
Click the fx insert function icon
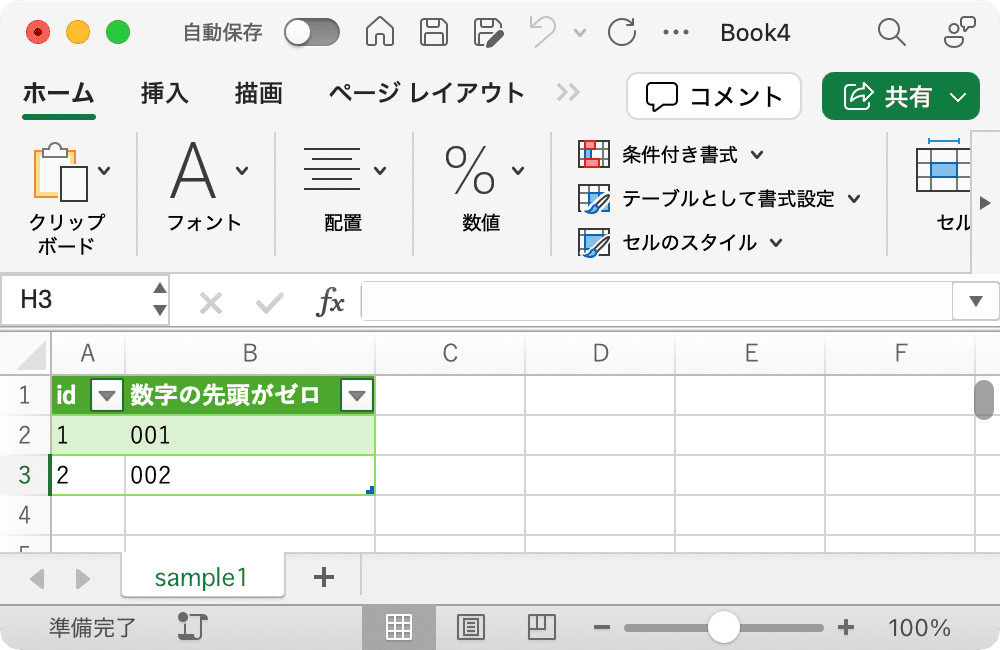tap(330, 301)
